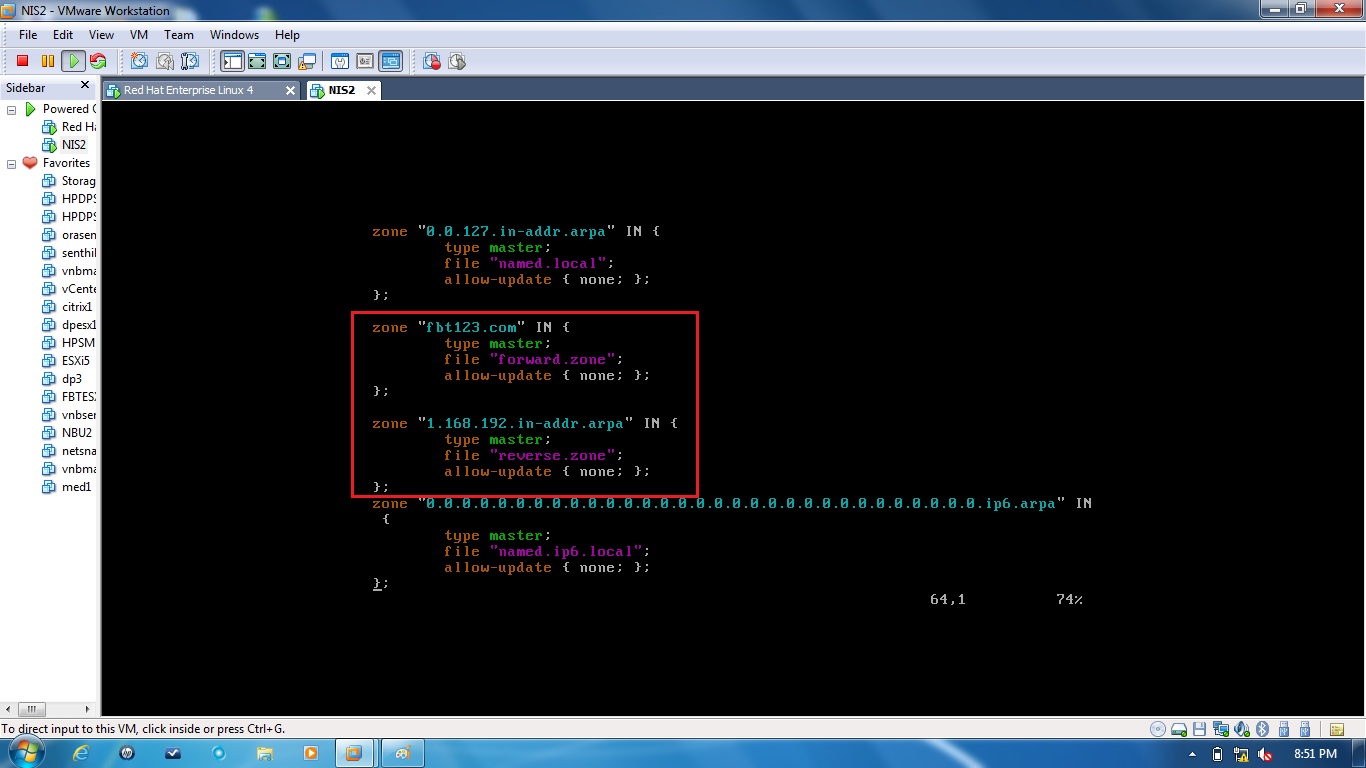The width and height of the screenshot is (1366, 768).
Task: Take a snapshot with the snapshot camera icon
Action: click(138, 61)
